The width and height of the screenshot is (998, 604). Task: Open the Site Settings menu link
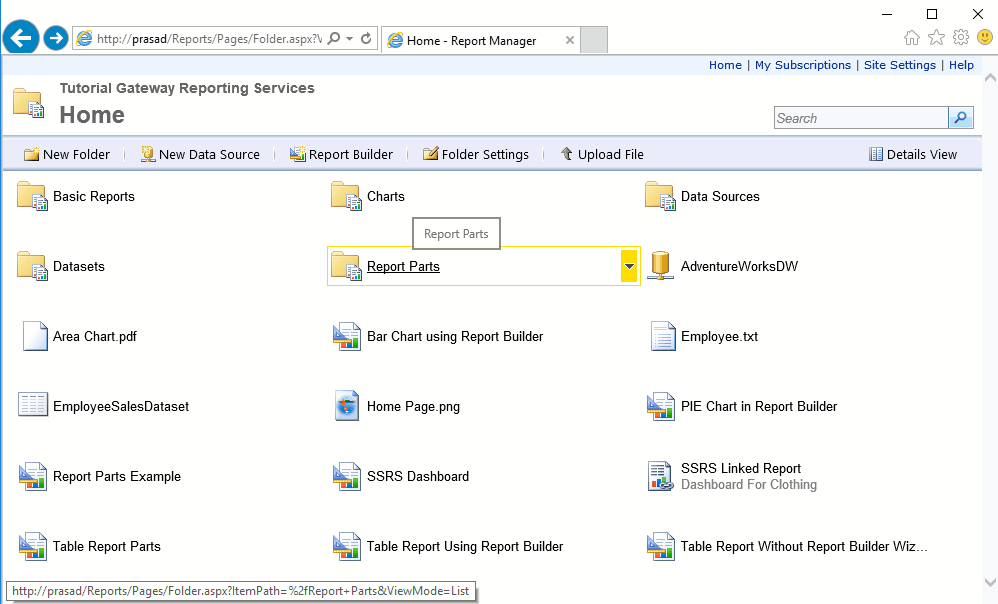click(x=899, y=65)
